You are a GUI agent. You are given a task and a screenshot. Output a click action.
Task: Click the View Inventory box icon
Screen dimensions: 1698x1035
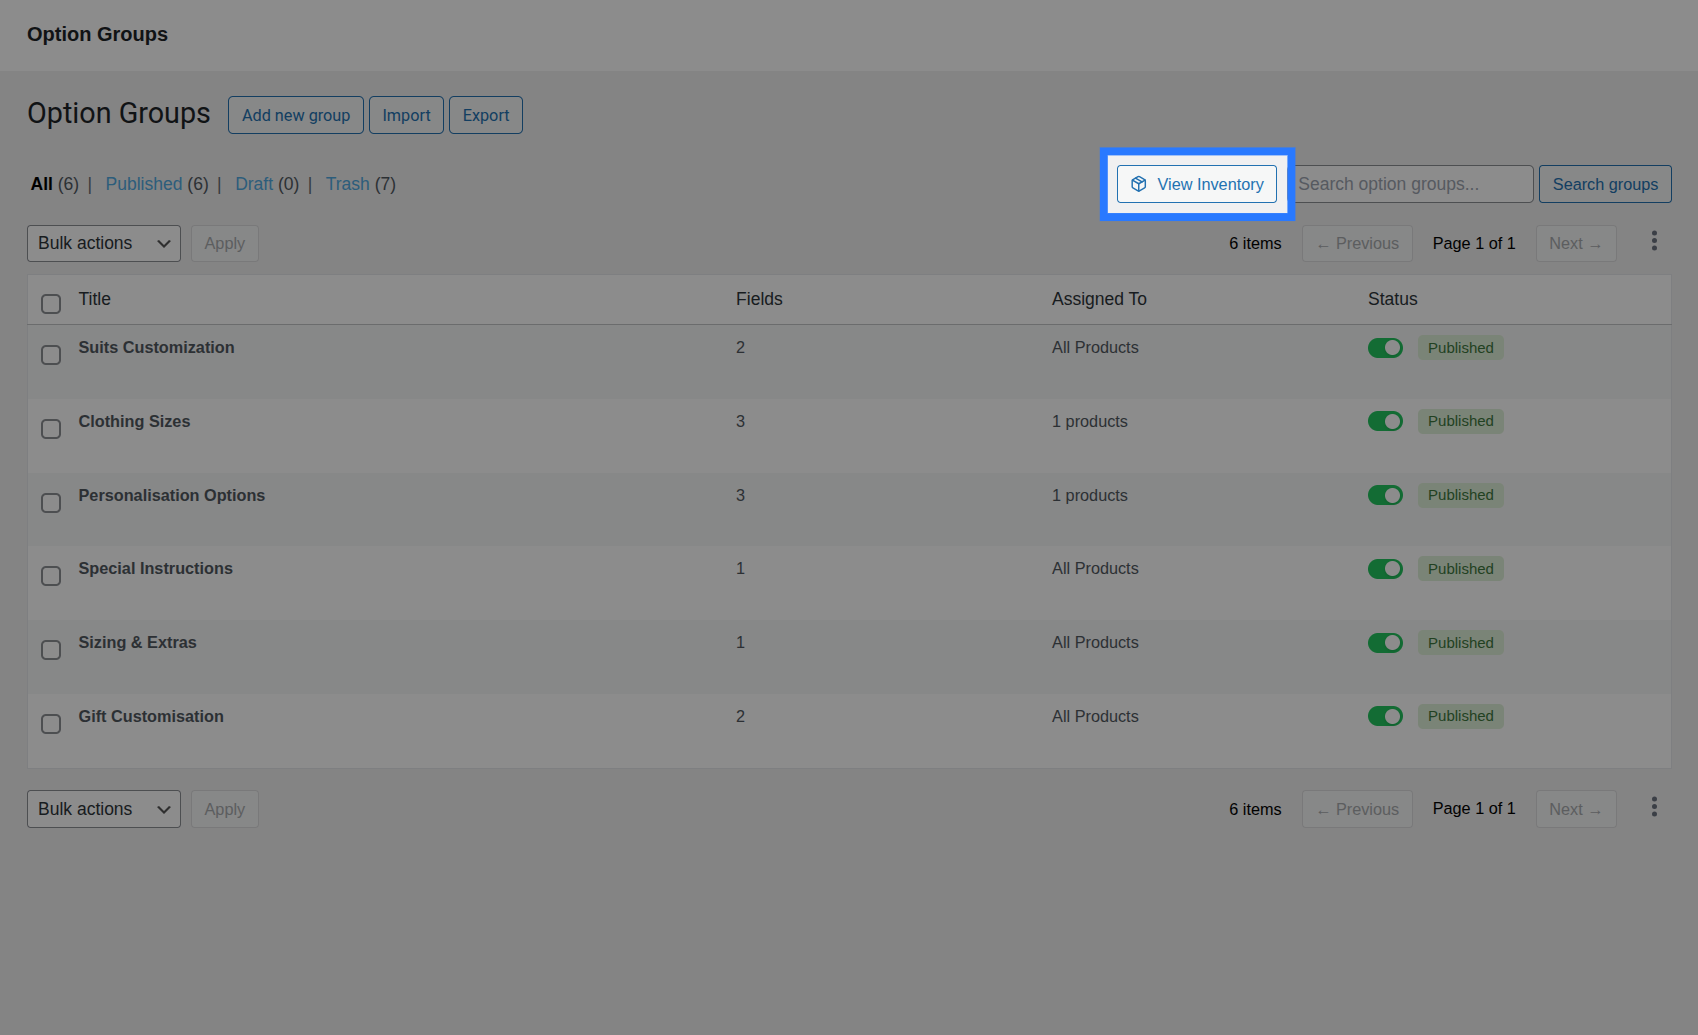pyautogui.click(x=1138, y=184)
